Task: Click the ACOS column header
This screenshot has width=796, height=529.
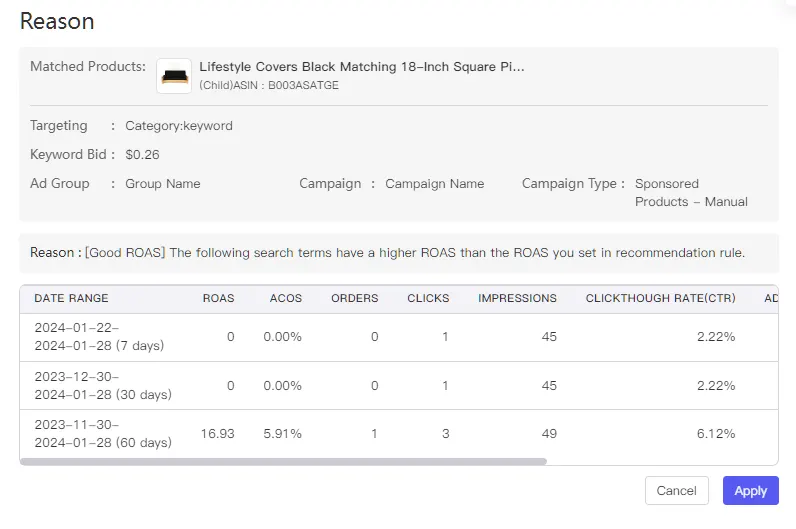Action: point(286,298)
